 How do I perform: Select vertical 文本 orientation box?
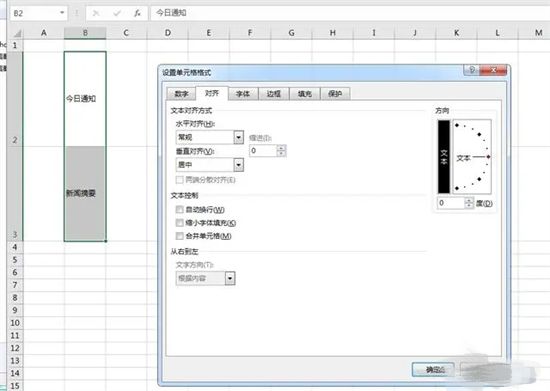click(x=444, y=156)
